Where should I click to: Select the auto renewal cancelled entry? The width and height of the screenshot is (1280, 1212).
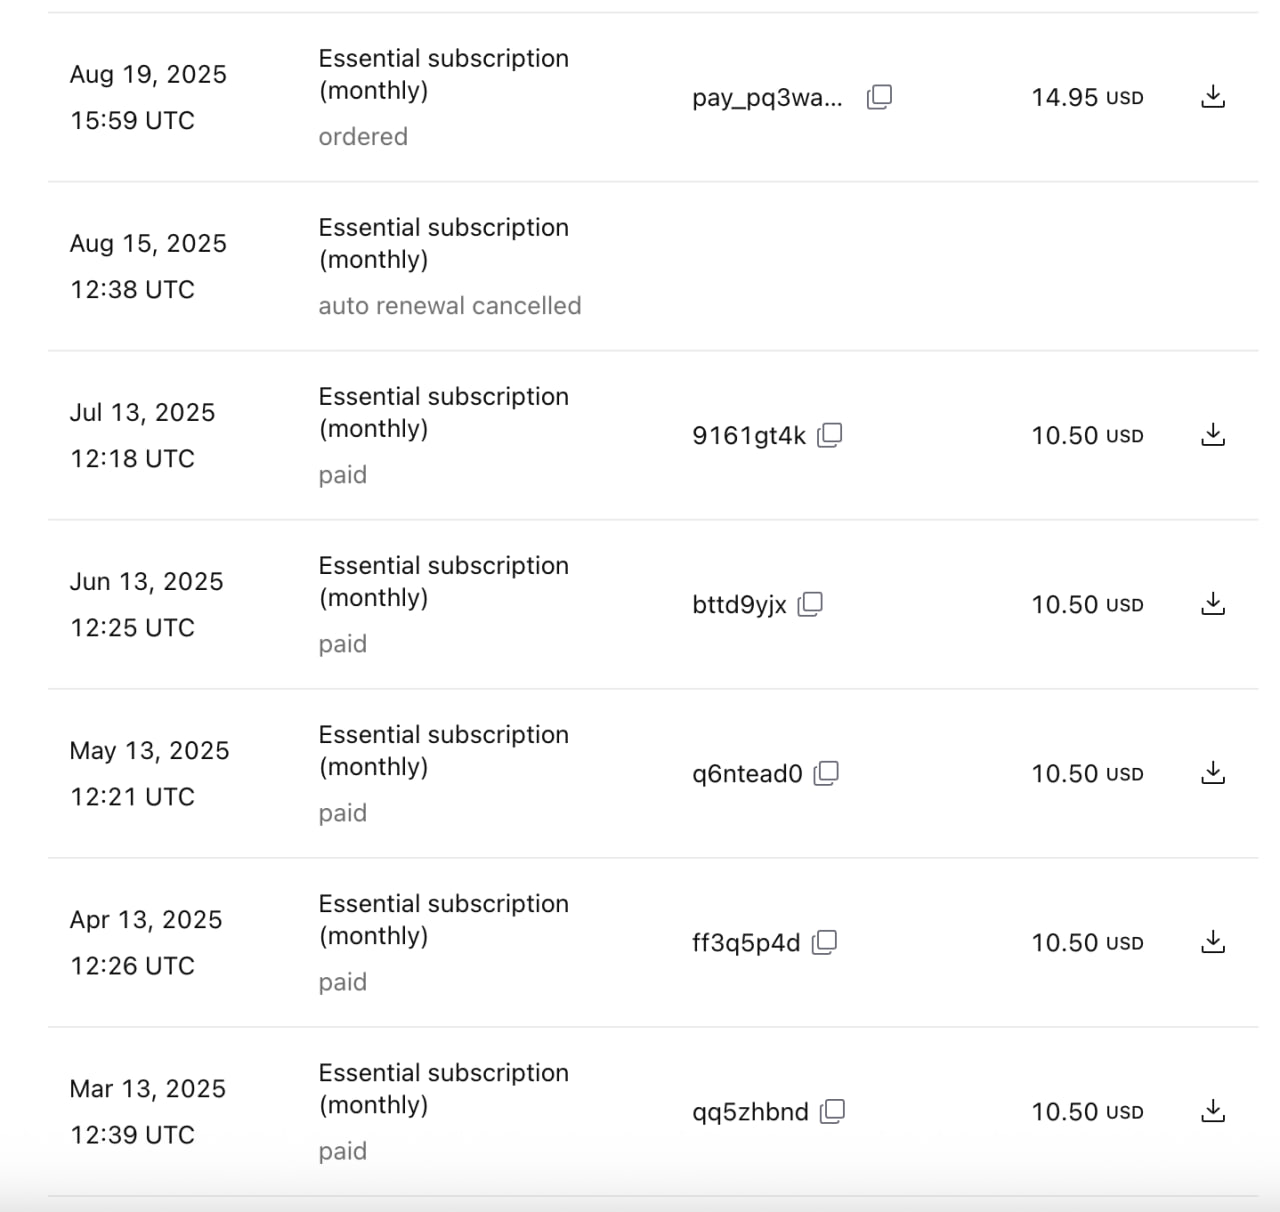click(449, 306)
